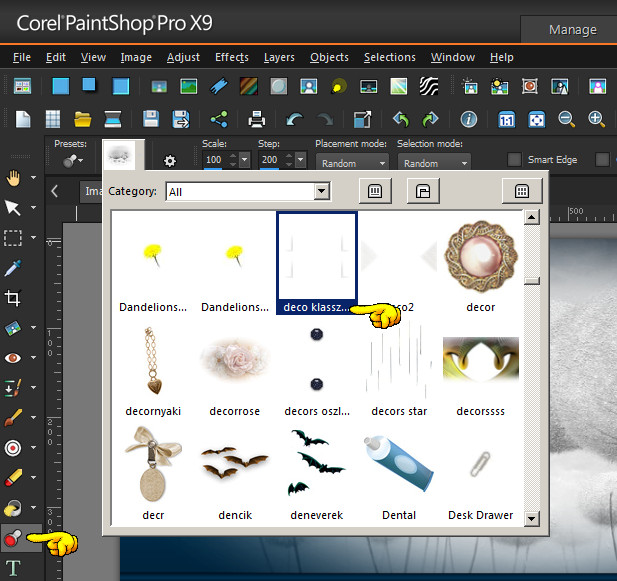This screenshot has width=617, height=581.
Task: Click the Print icon in toolbar
Action: [x=256, y=120]
